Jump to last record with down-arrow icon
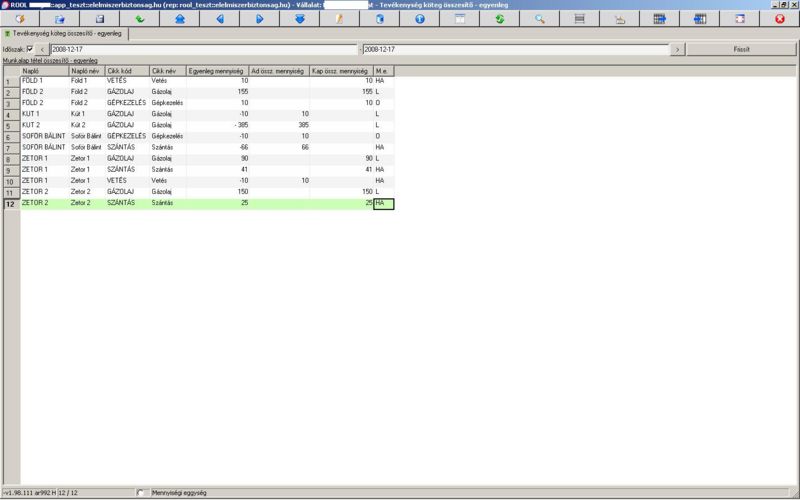This screenshot has height=500, width=800. coord(299,19)
